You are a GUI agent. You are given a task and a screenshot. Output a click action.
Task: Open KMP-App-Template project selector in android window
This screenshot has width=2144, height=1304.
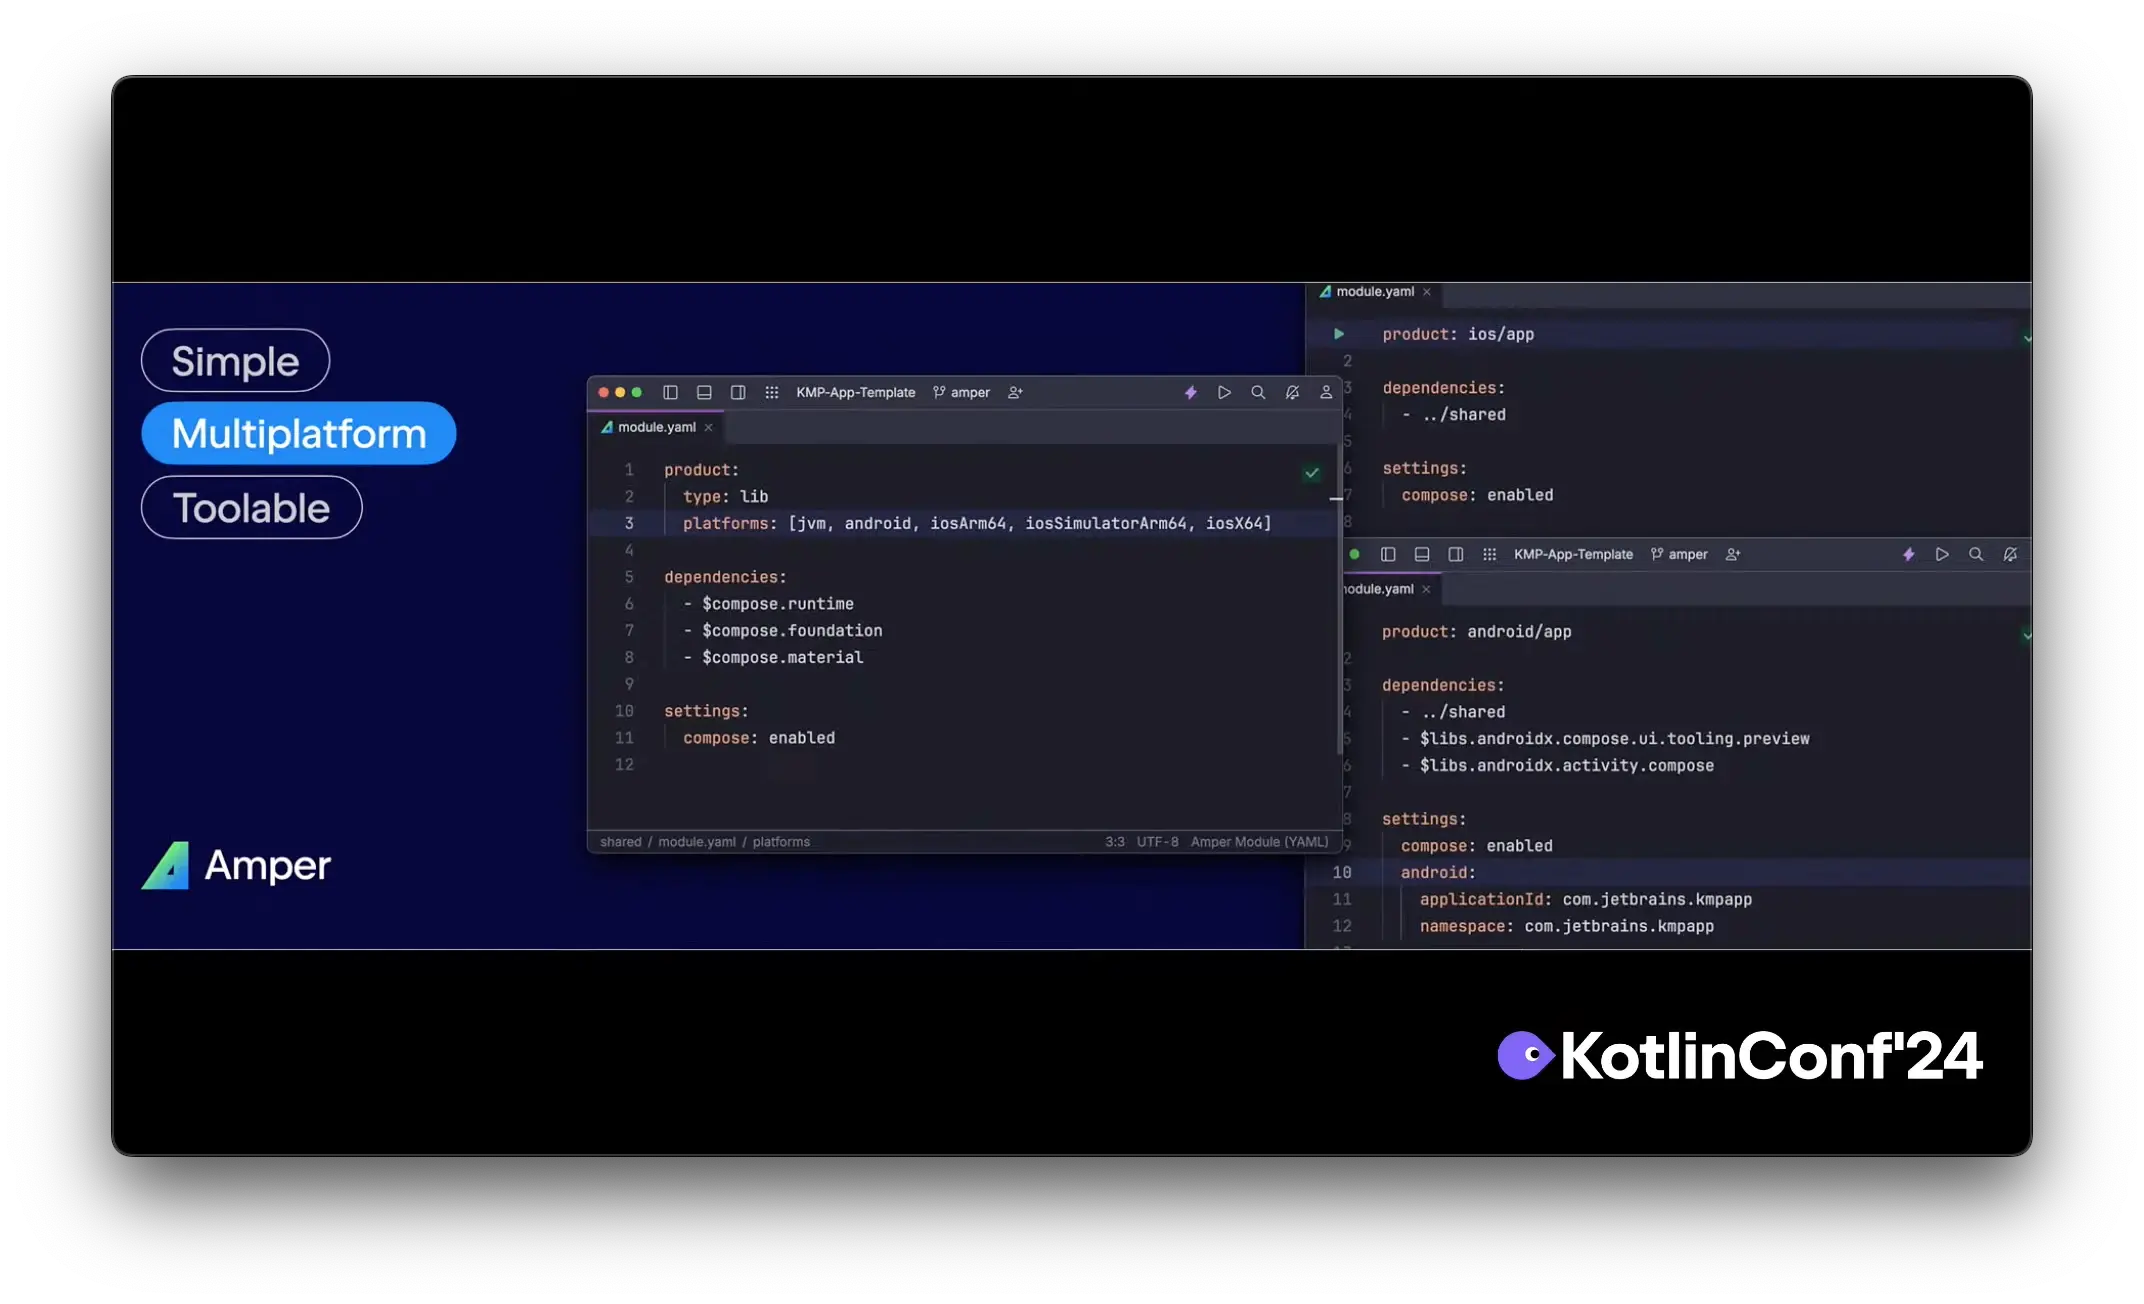click(1573, 555)
